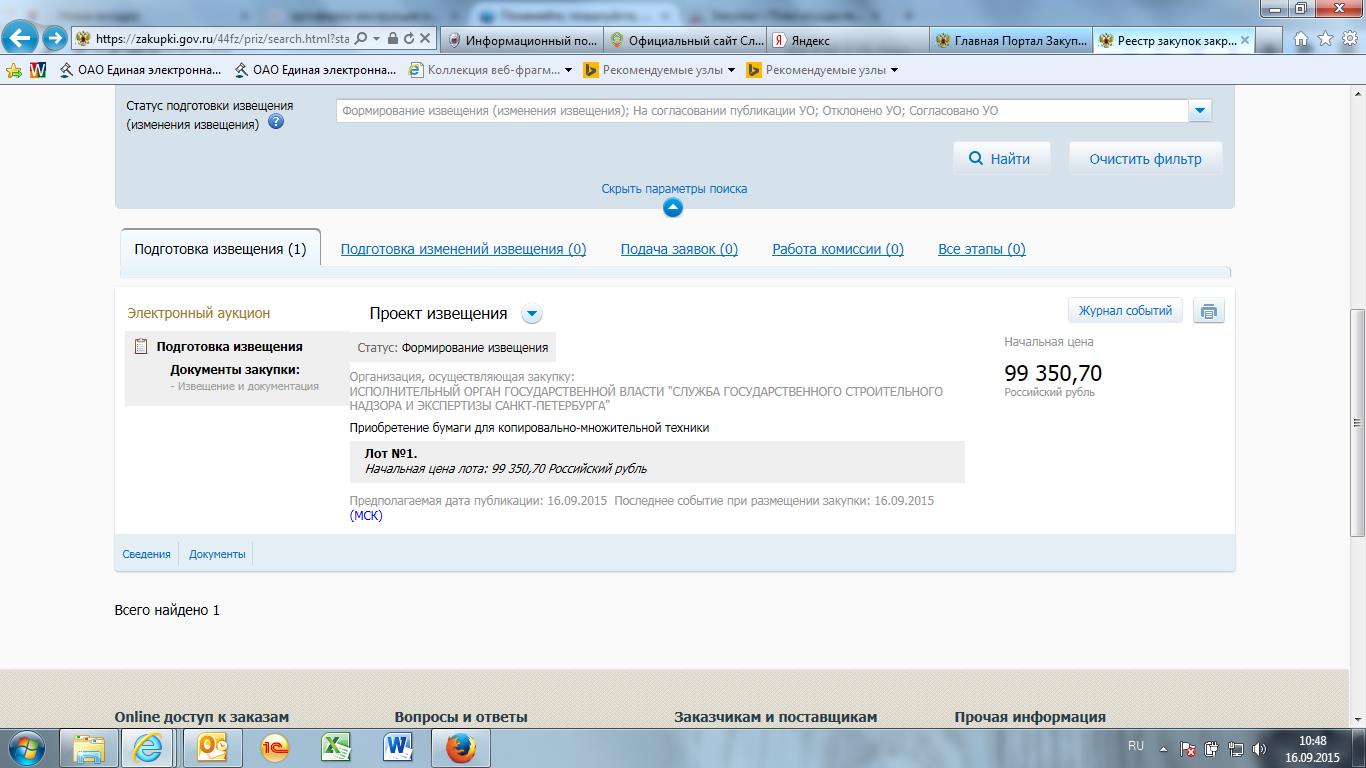Switch to Яндекс browser tab
The height and width of the screenshot is (768, 1366).
click(x=847, y=40)
